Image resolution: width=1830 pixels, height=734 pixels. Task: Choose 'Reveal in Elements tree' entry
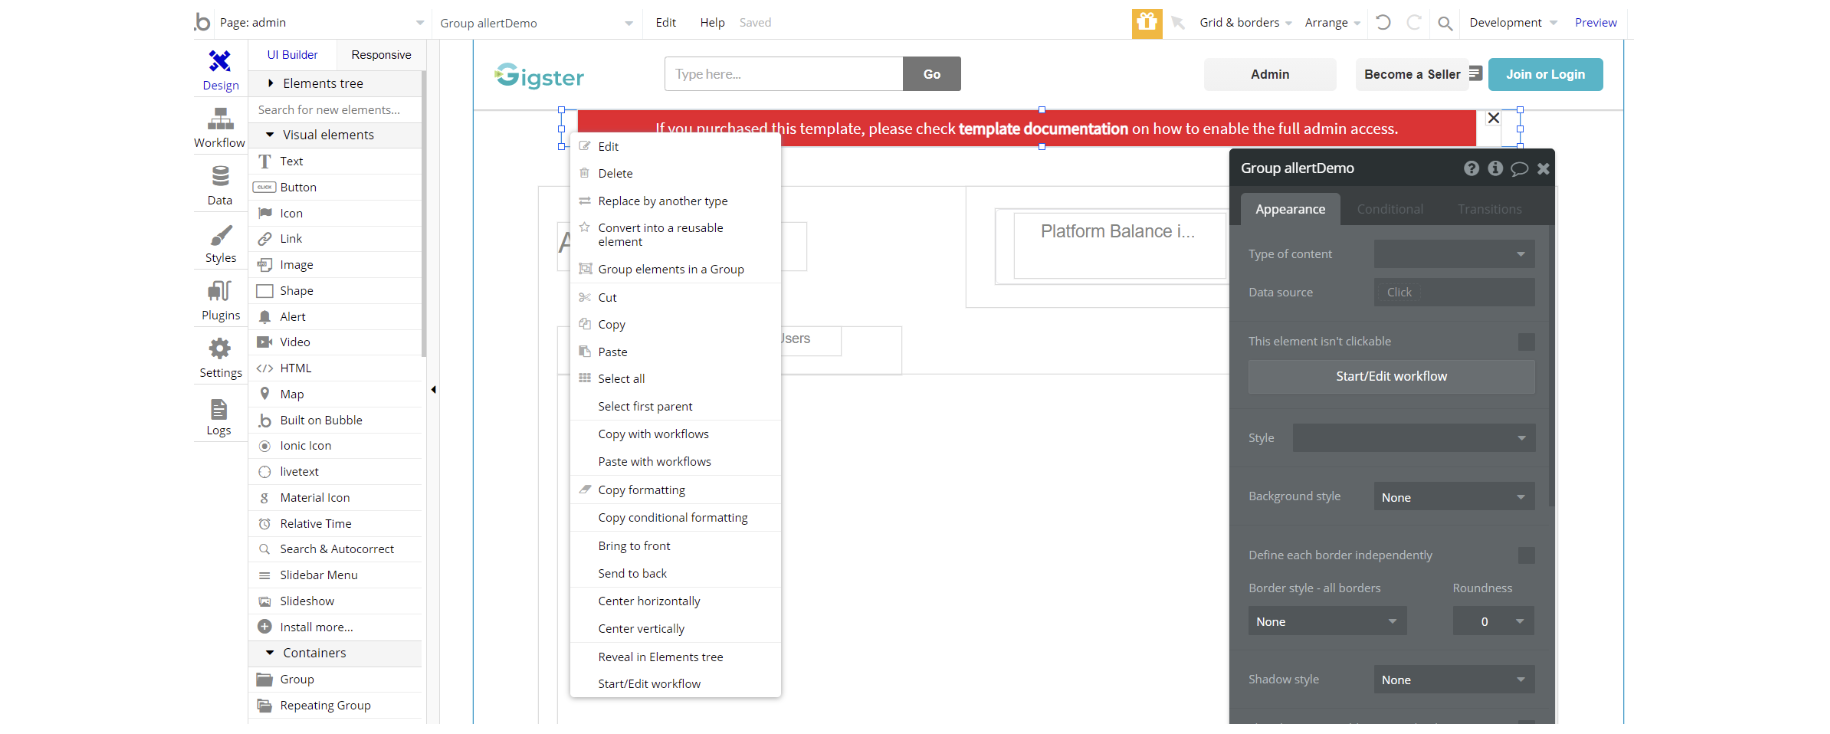point(675,657)
